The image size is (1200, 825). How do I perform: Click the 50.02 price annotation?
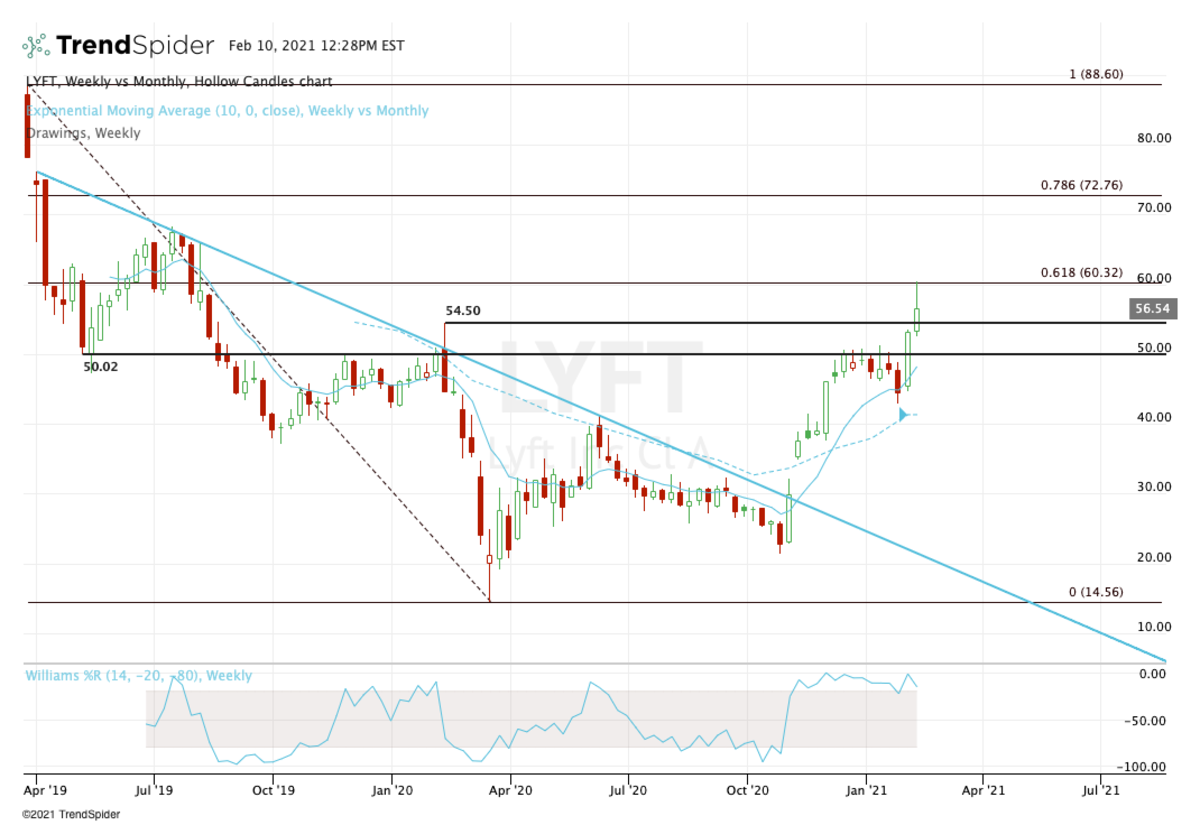click(x=101, y=367)
